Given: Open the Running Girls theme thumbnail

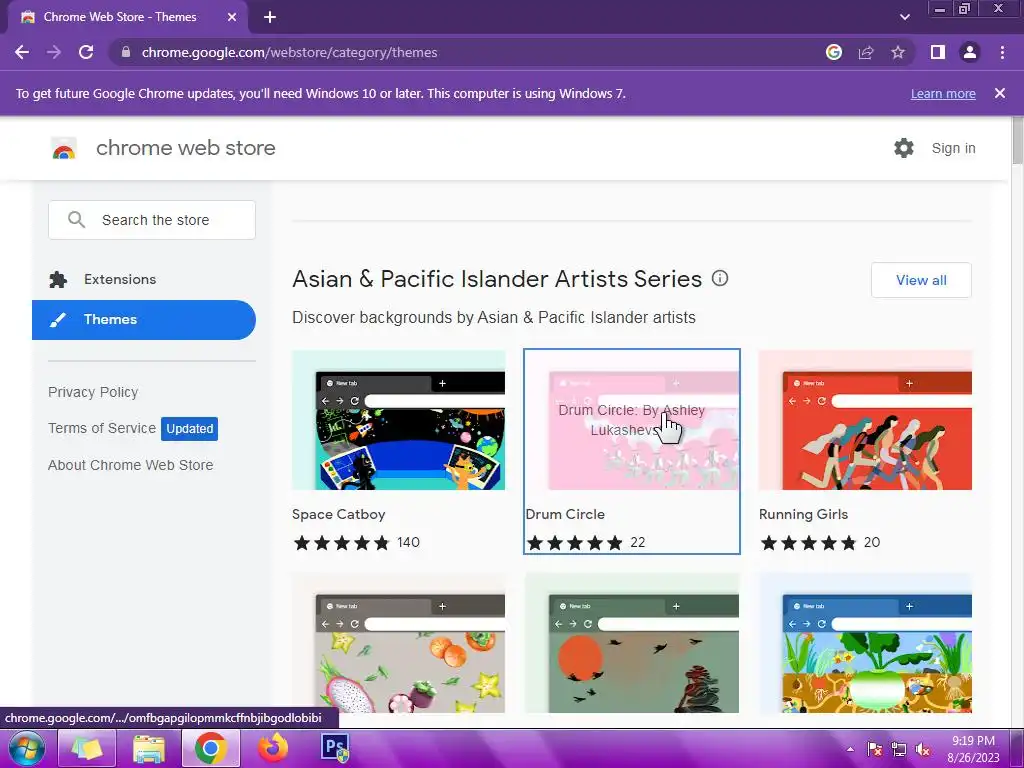Looking at the screenshot, I should point(865,420).
